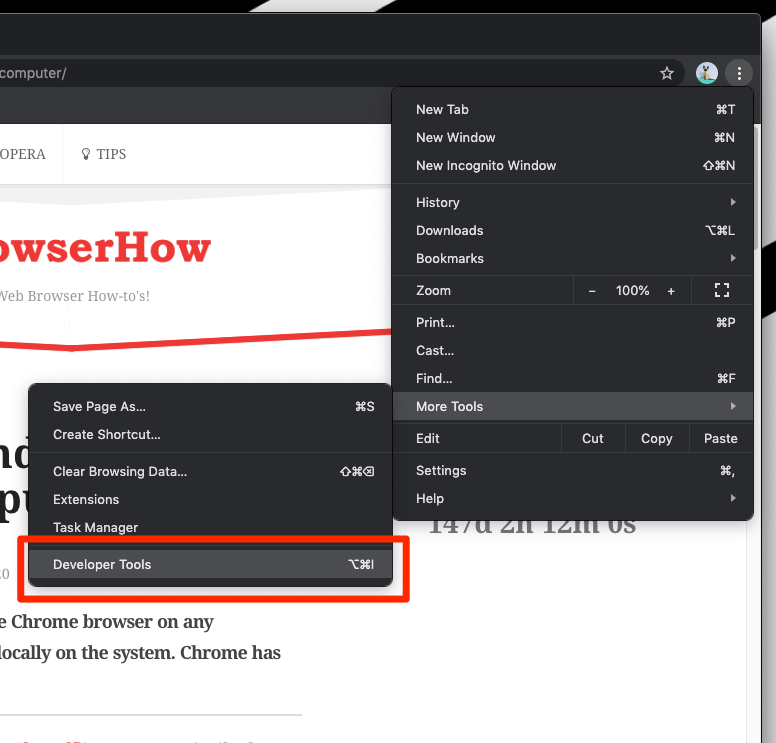Open Clear Browsing Data…
Image resolution: width=776 pixels, height=743 pixels.
[211, 472]
